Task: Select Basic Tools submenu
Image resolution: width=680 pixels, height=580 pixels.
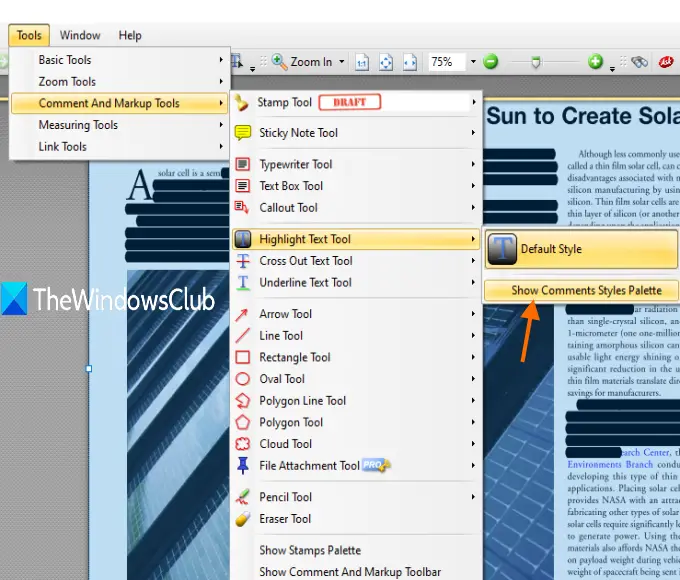Action: pos(119,60)
